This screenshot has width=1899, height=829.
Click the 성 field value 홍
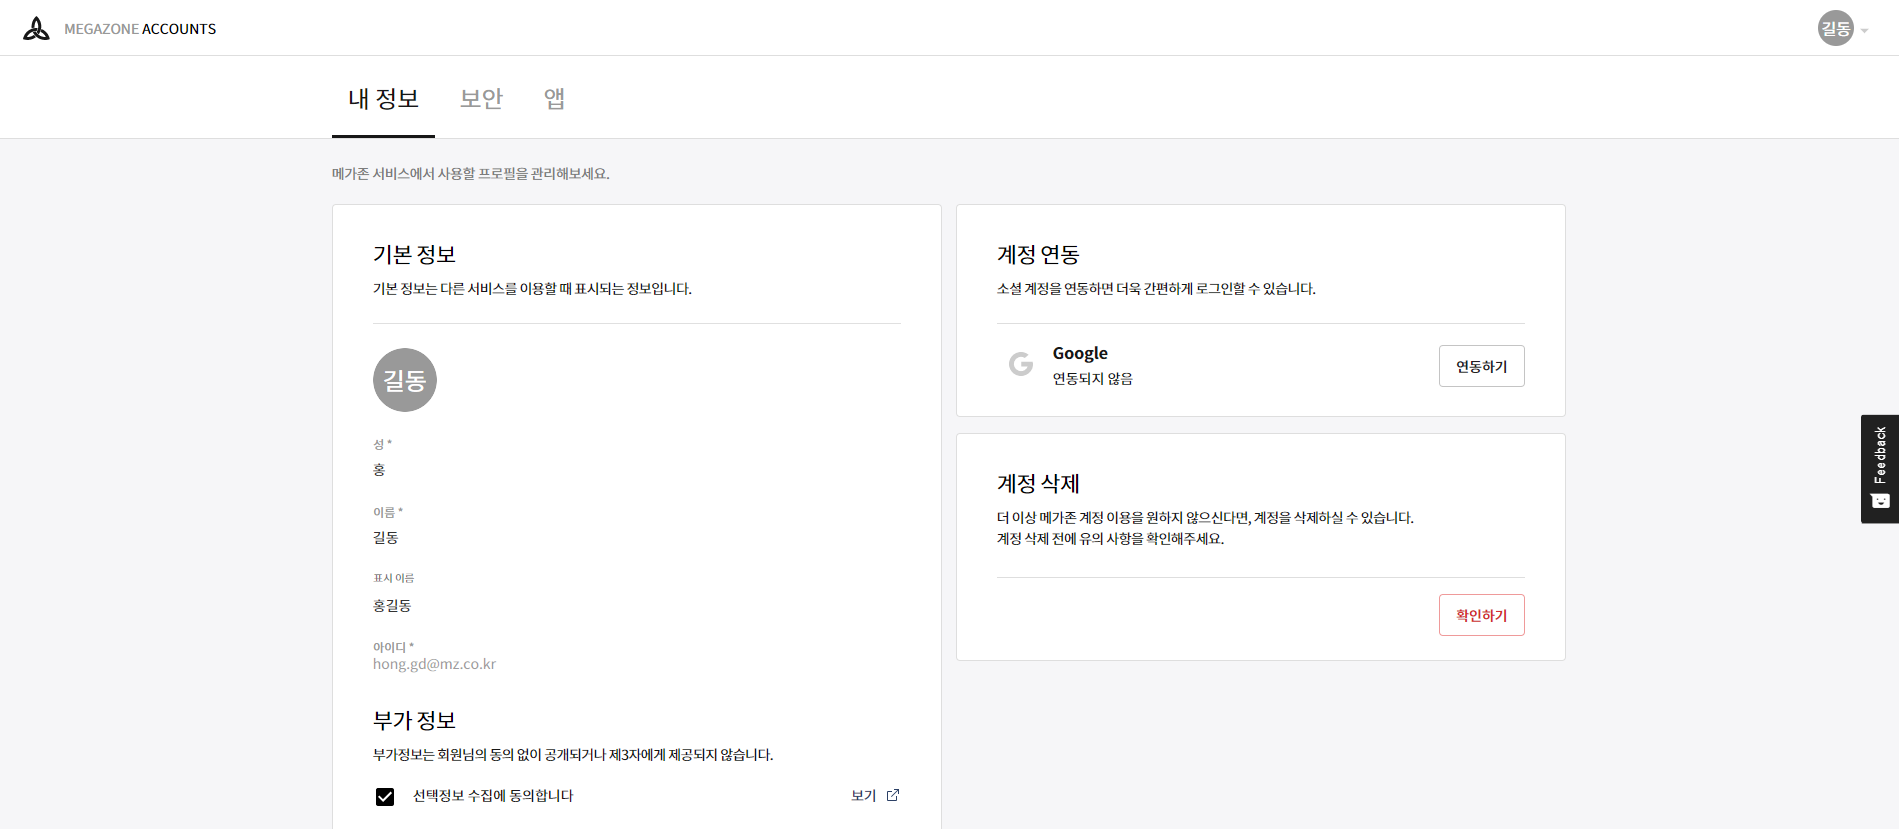tap(379, 470)
